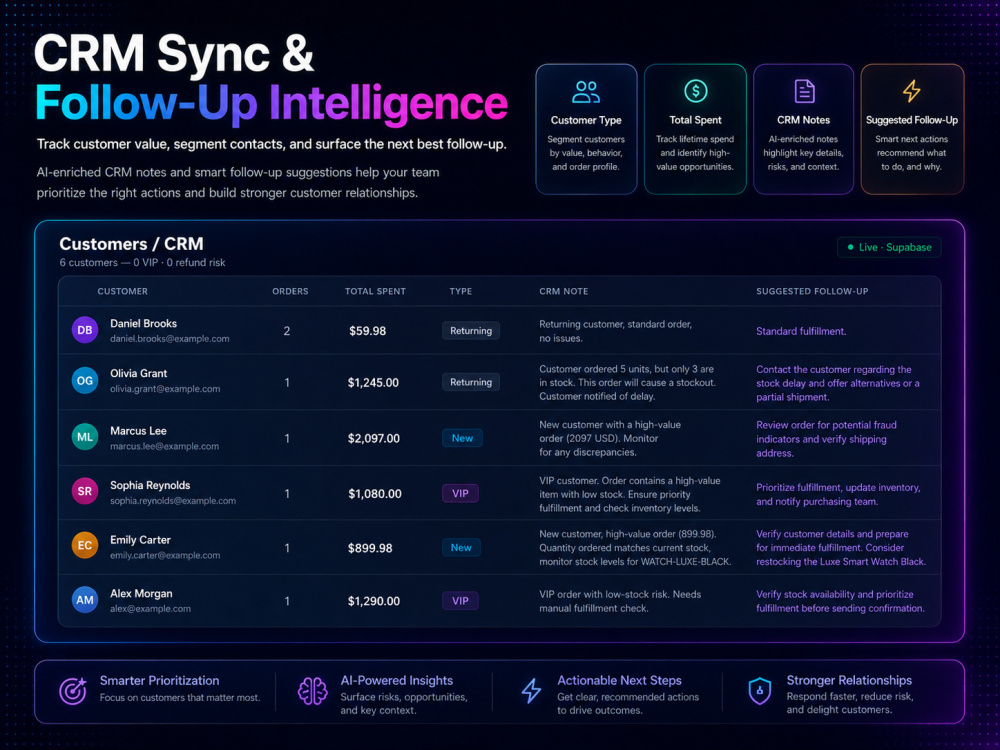The width and height of the screenshot is (1000, 750).
Task: Click follow-up about stock delay alternatives
Action: pos(838,383)
